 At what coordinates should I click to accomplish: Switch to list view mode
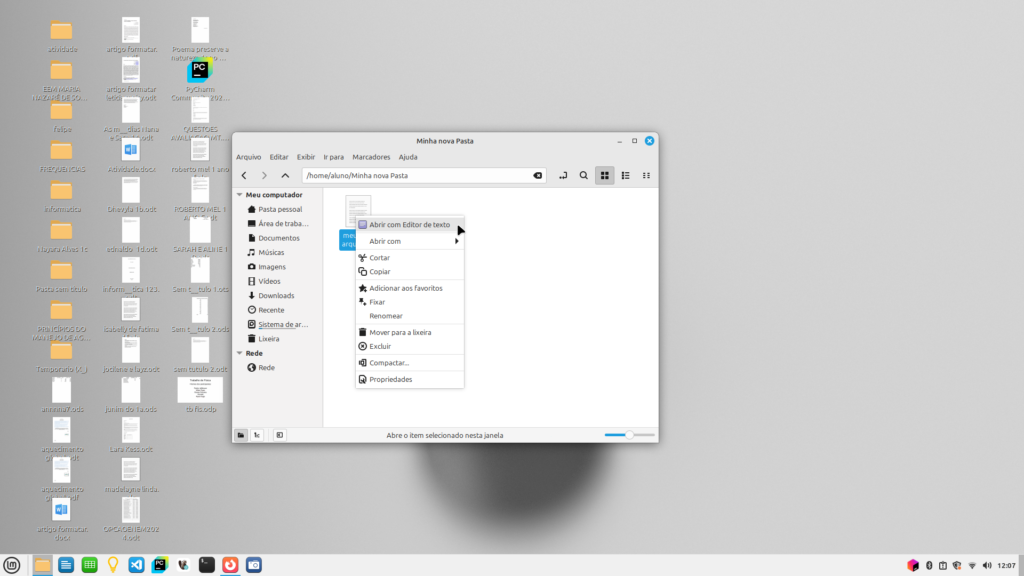(626, 176)
